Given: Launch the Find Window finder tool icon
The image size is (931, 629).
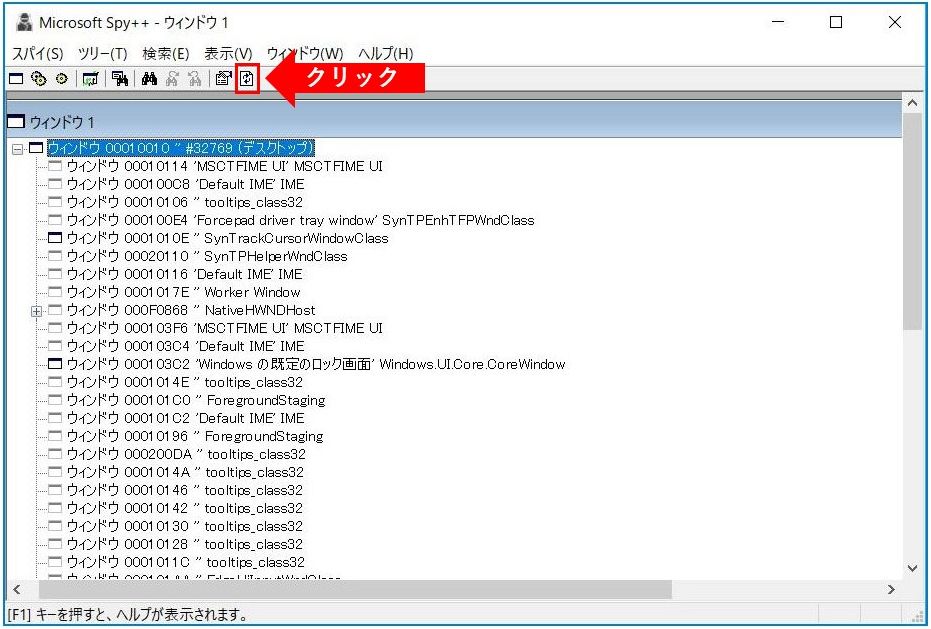Looking at the screenshot, I should 120,78.
